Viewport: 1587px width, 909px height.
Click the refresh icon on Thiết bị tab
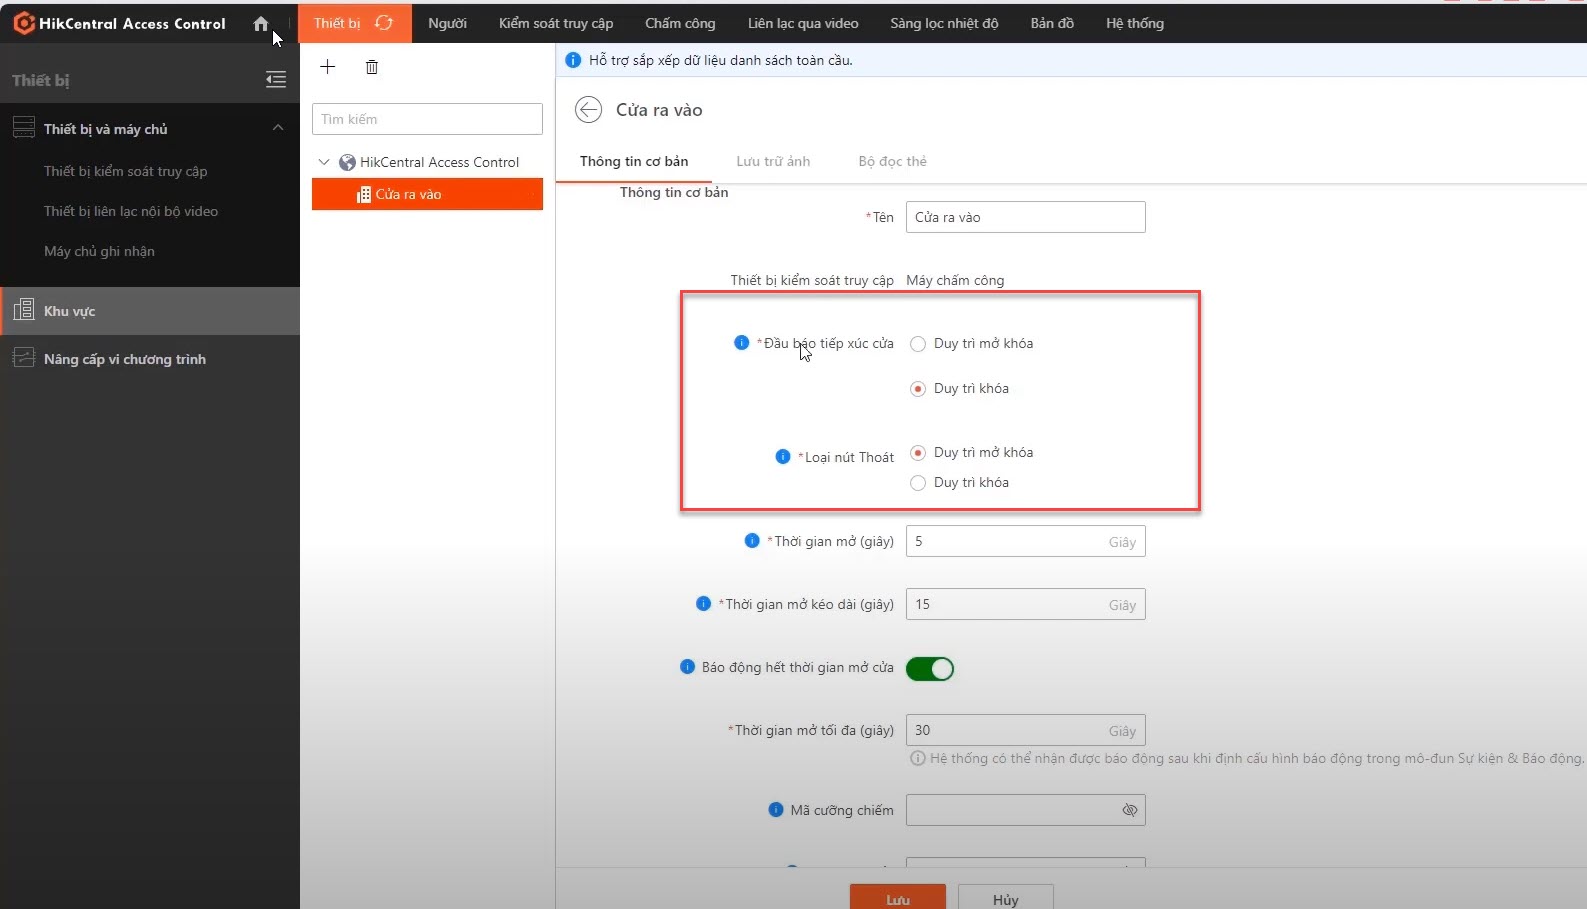coord(384,23)
